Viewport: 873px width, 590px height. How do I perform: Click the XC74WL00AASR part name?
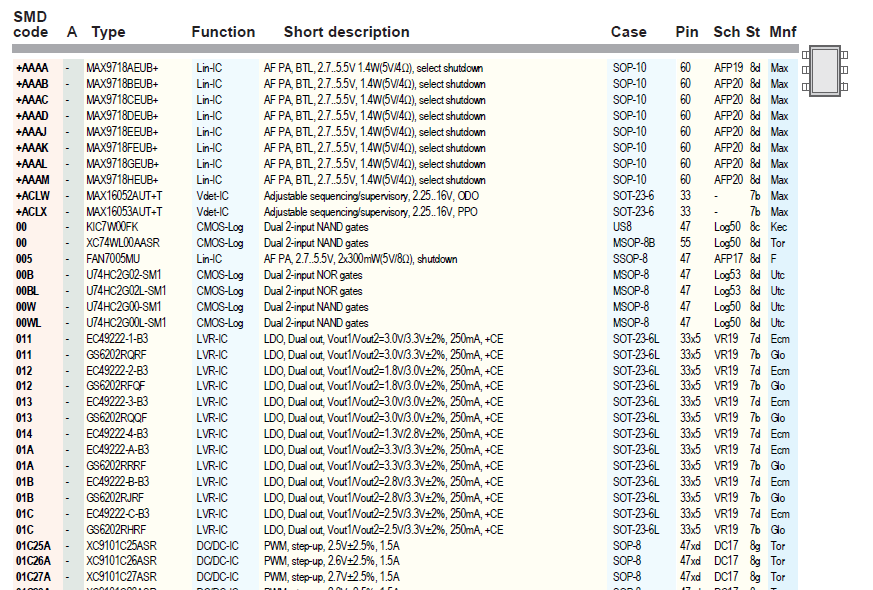click(x=122, y=243)
